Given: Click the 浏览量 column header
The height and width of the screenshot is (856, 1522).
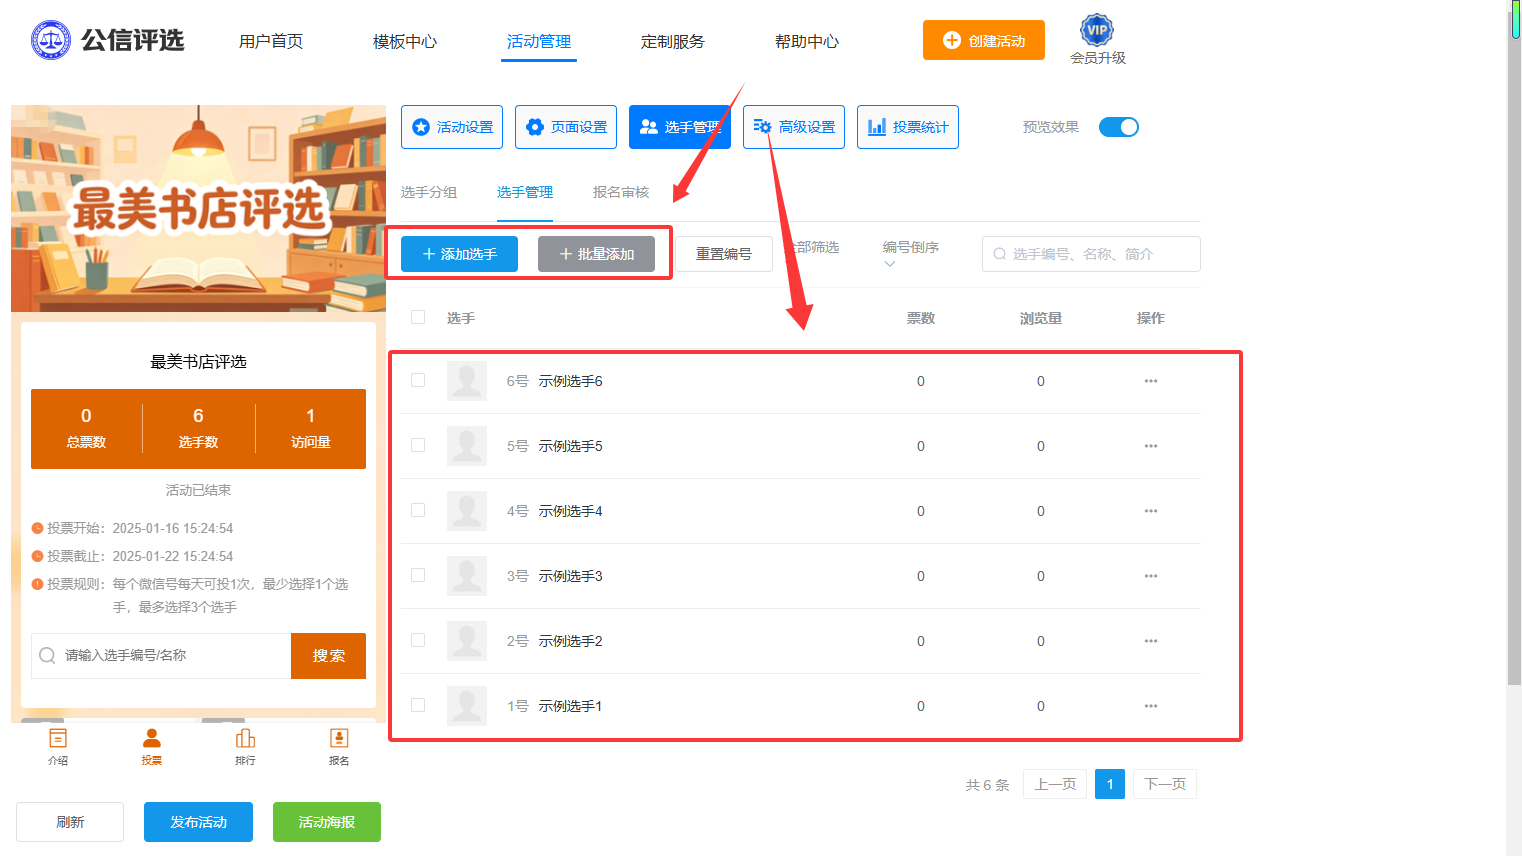Looking at the screenshot, I should [x=1041, y=318].
